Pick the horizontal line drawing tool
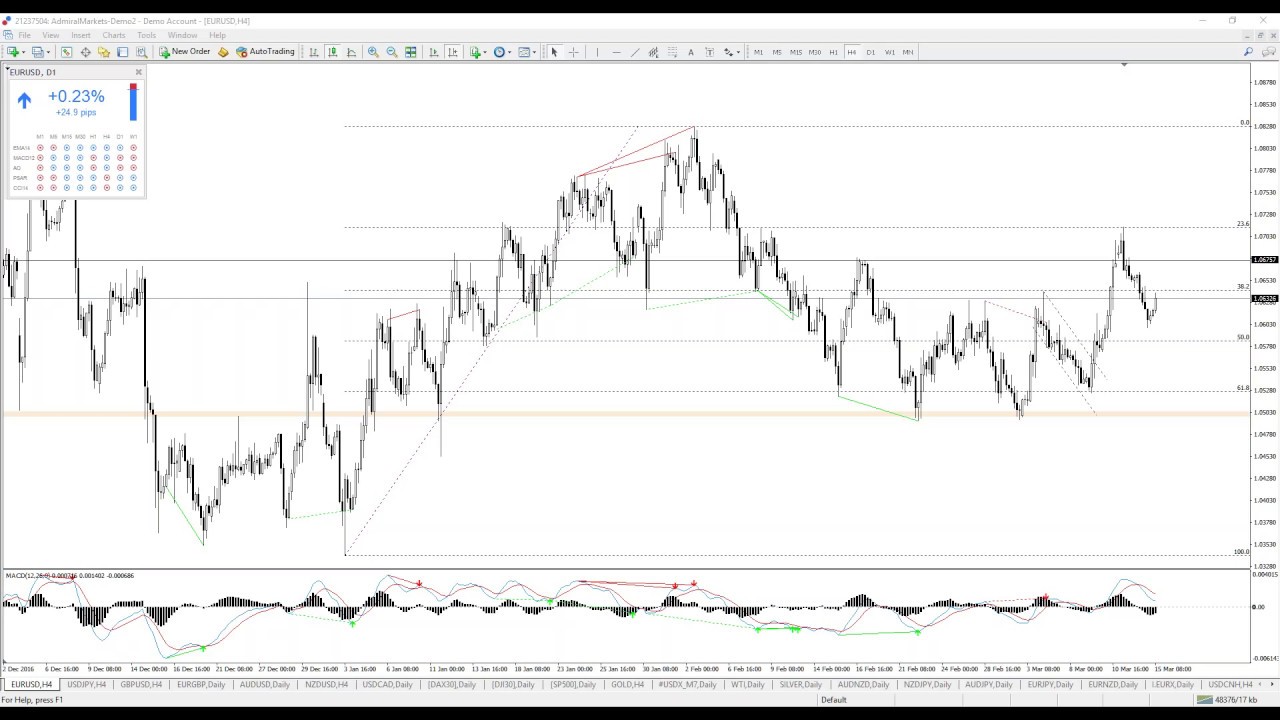This screenshot has width=1280, height=720. coord(616,52)
